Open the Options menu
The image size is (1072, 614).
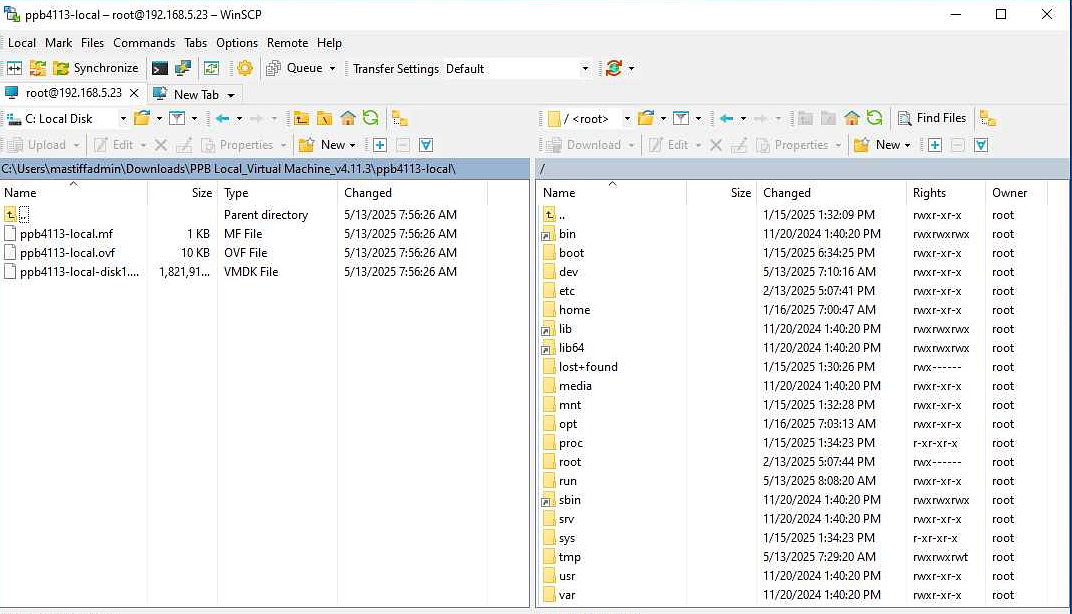(x=237, y=42)
